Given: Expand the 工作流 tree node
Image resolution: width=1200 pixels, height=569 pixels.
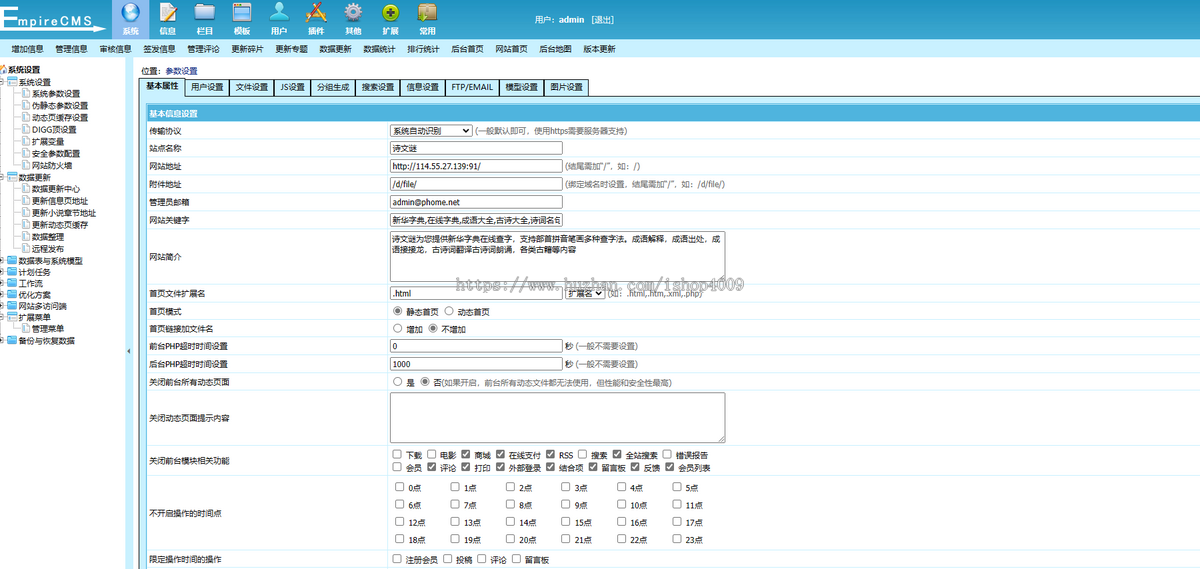Looking at the screenshot, I should coord(3,283).
